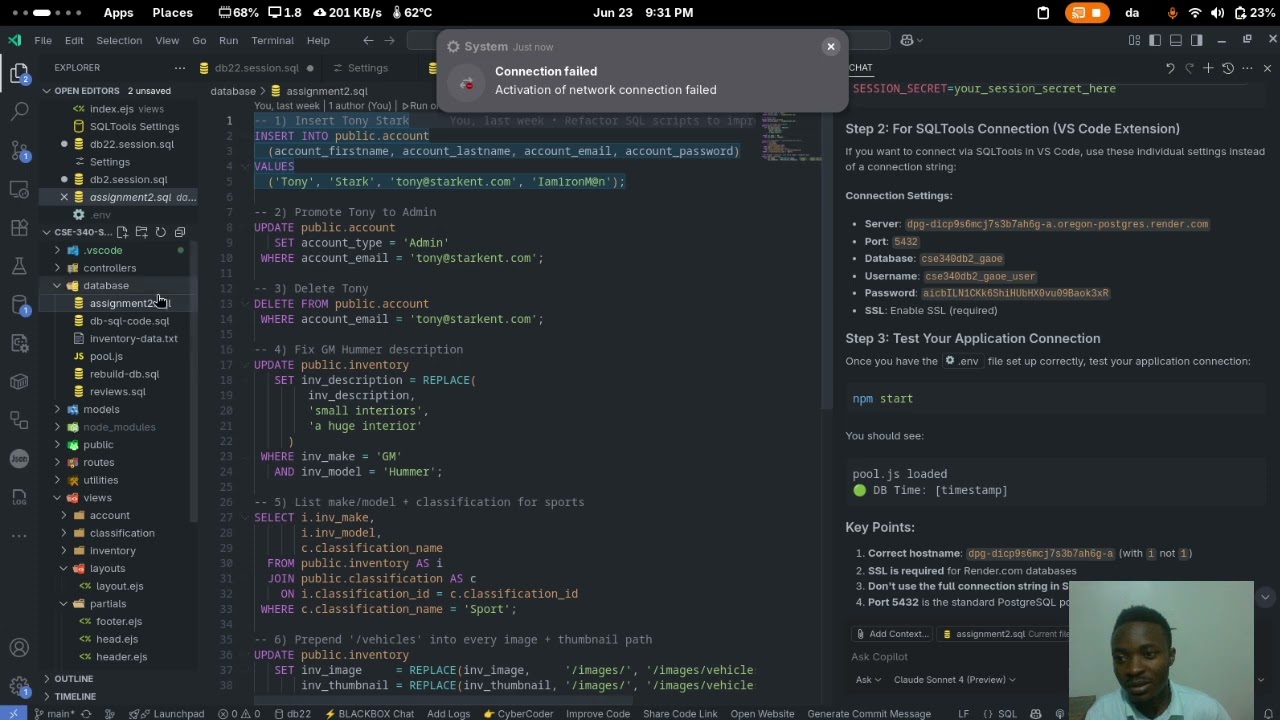
Task: Show chat history
Action: click(x=1228, y=68)
